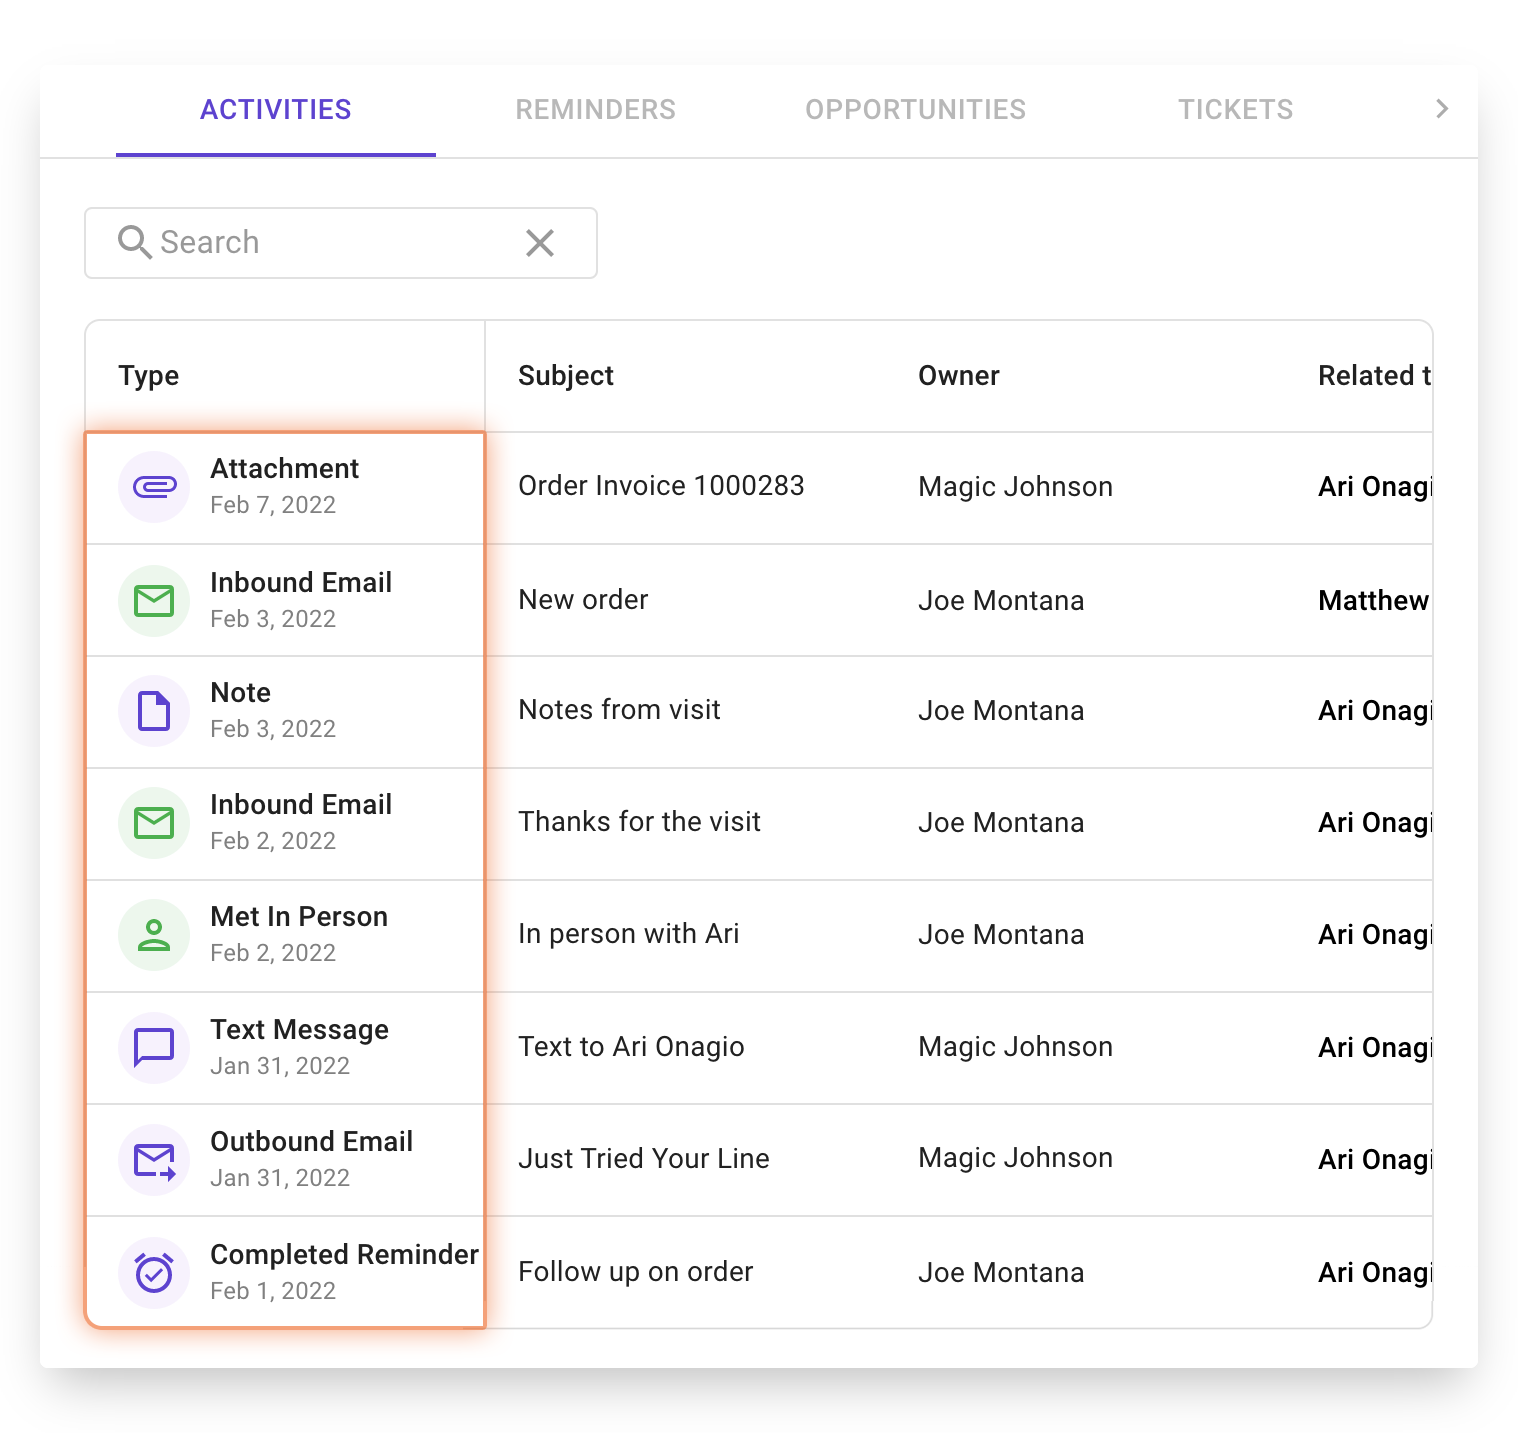Open the Opportunities tab

(915, 109)
